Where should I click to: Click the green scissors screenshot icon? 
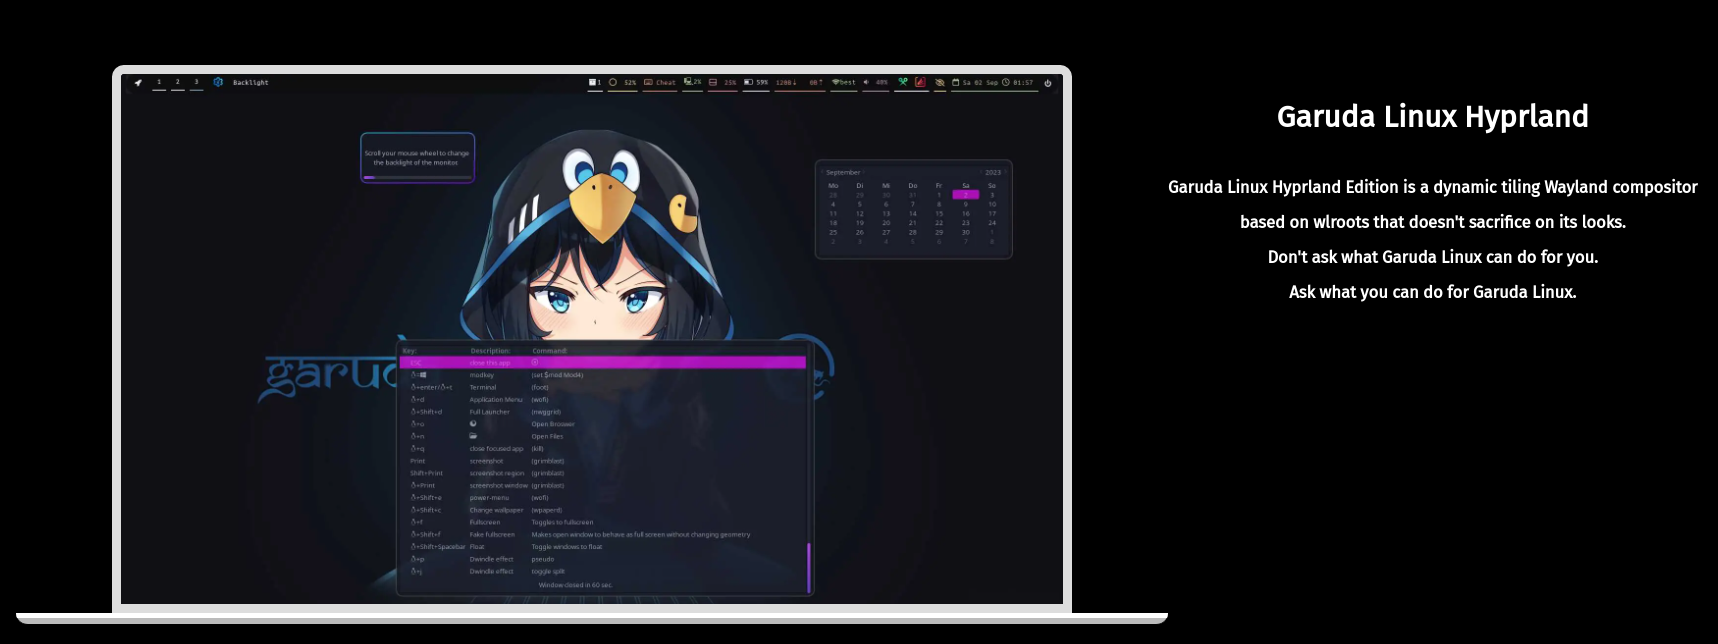click(903, 82)
